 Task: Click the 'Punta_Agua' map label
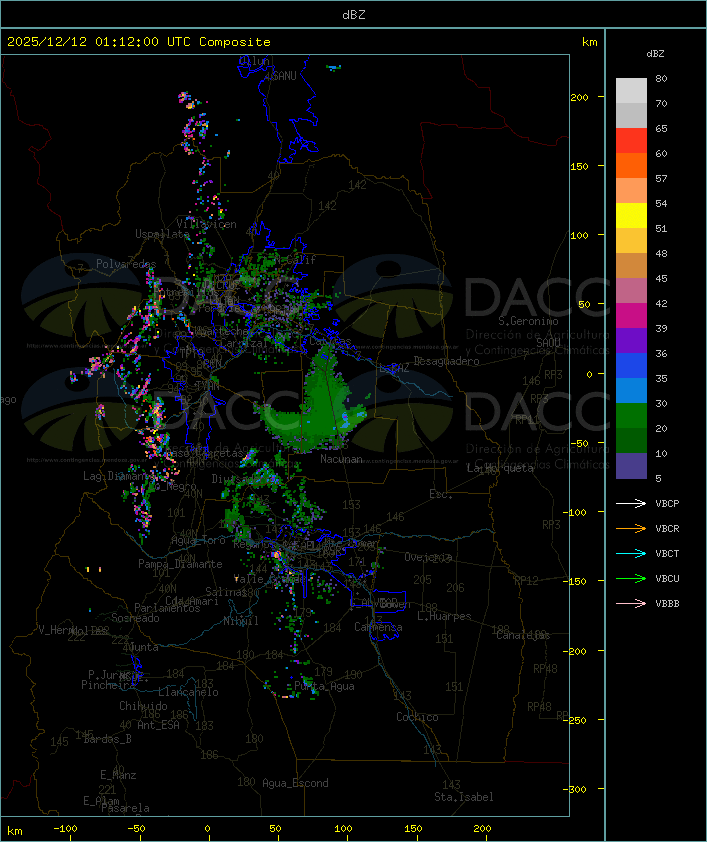click(x=324, y=686)
